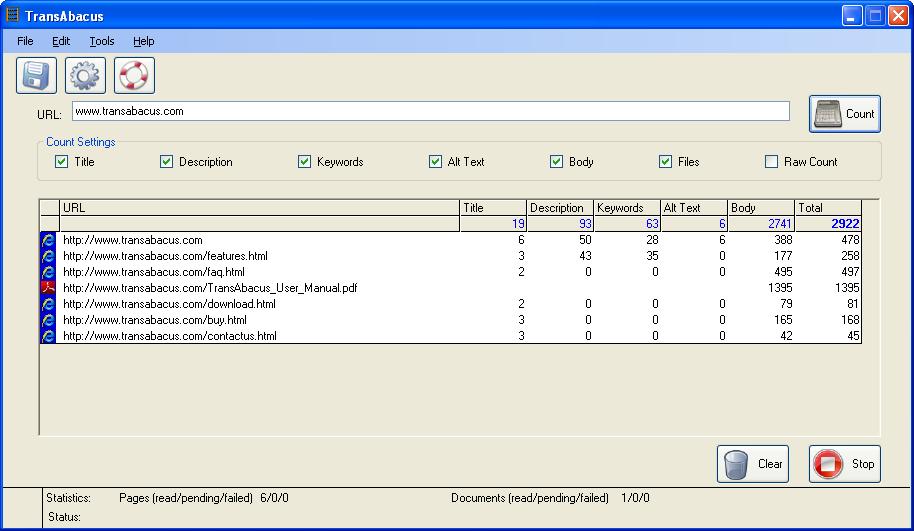Click total 81 in download.html row
This screenshot has height=531, width=914.
tap(853, 304)
